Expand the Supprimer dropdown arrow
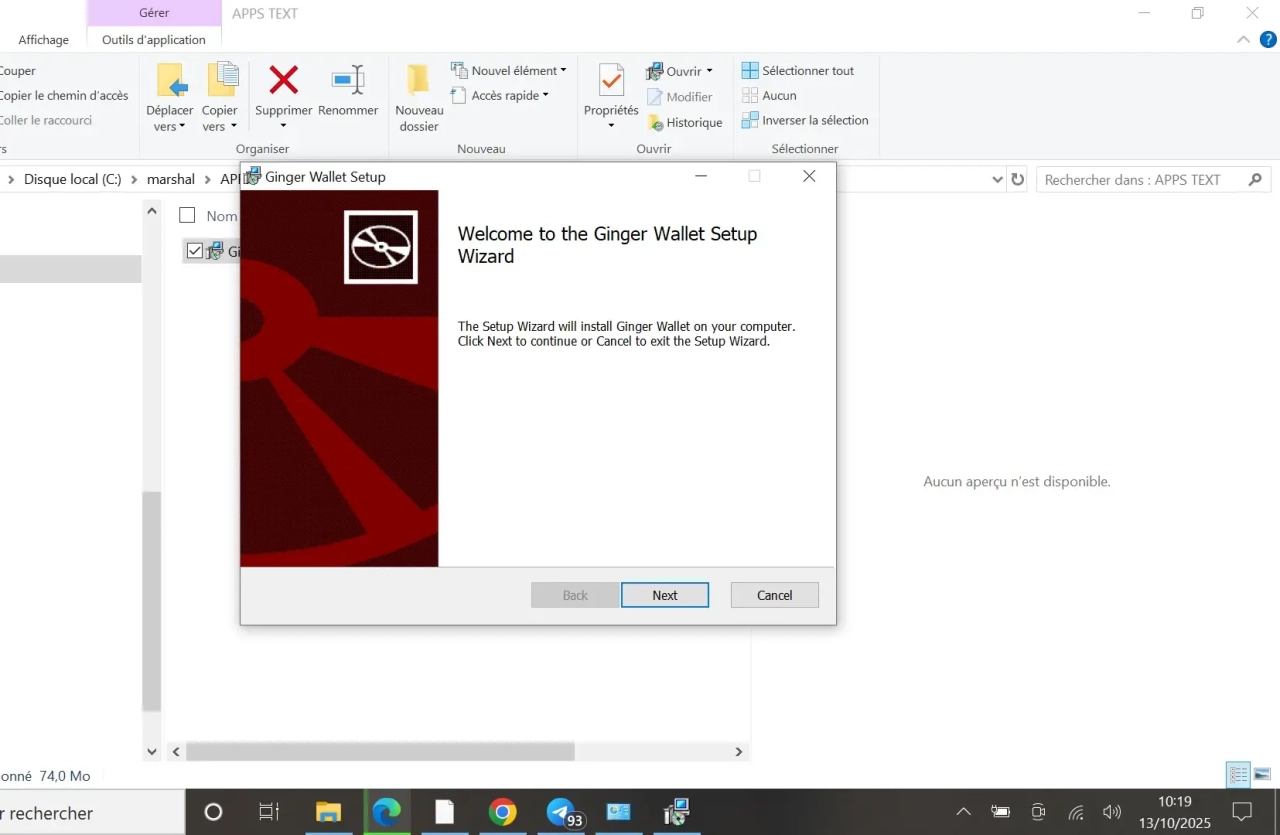 [283, 126]
